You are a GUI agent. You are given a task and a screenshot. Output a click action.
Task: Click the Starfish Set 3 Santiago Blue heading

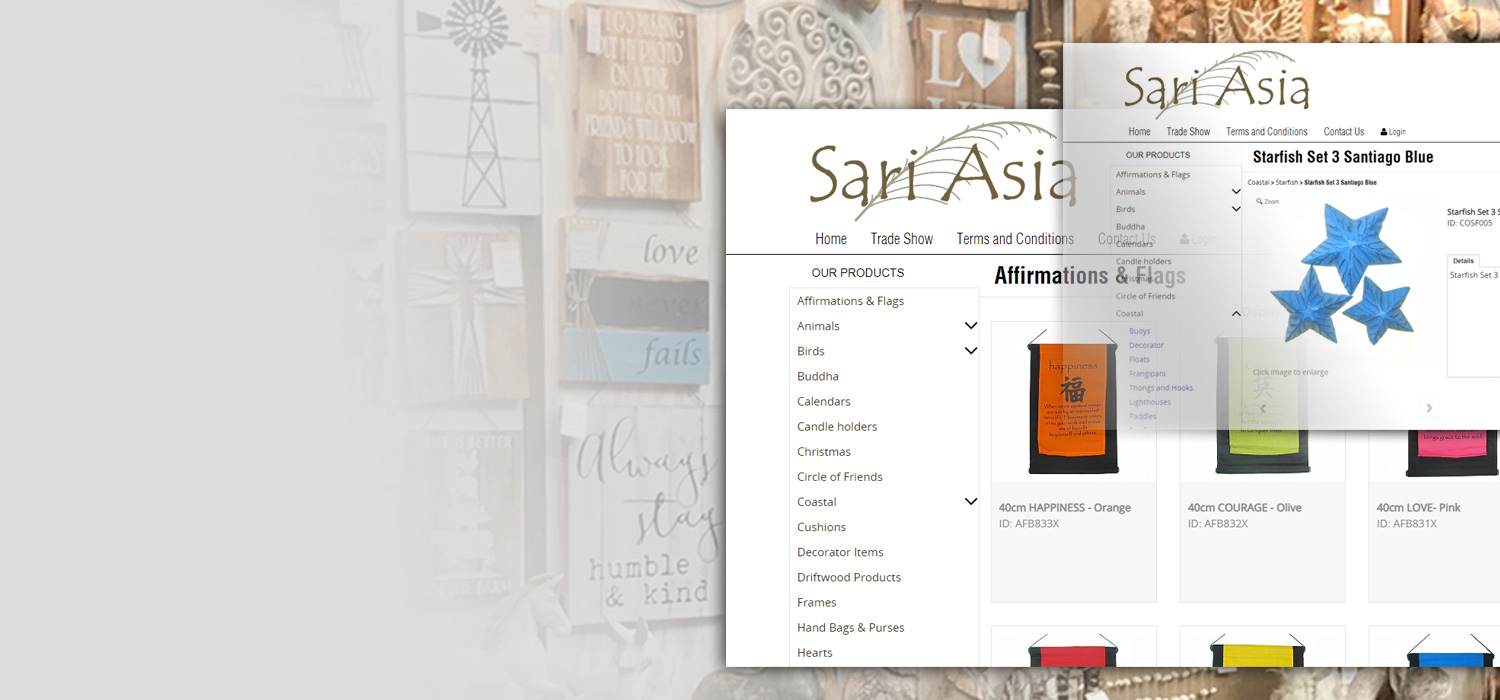tap(1343, 157)
